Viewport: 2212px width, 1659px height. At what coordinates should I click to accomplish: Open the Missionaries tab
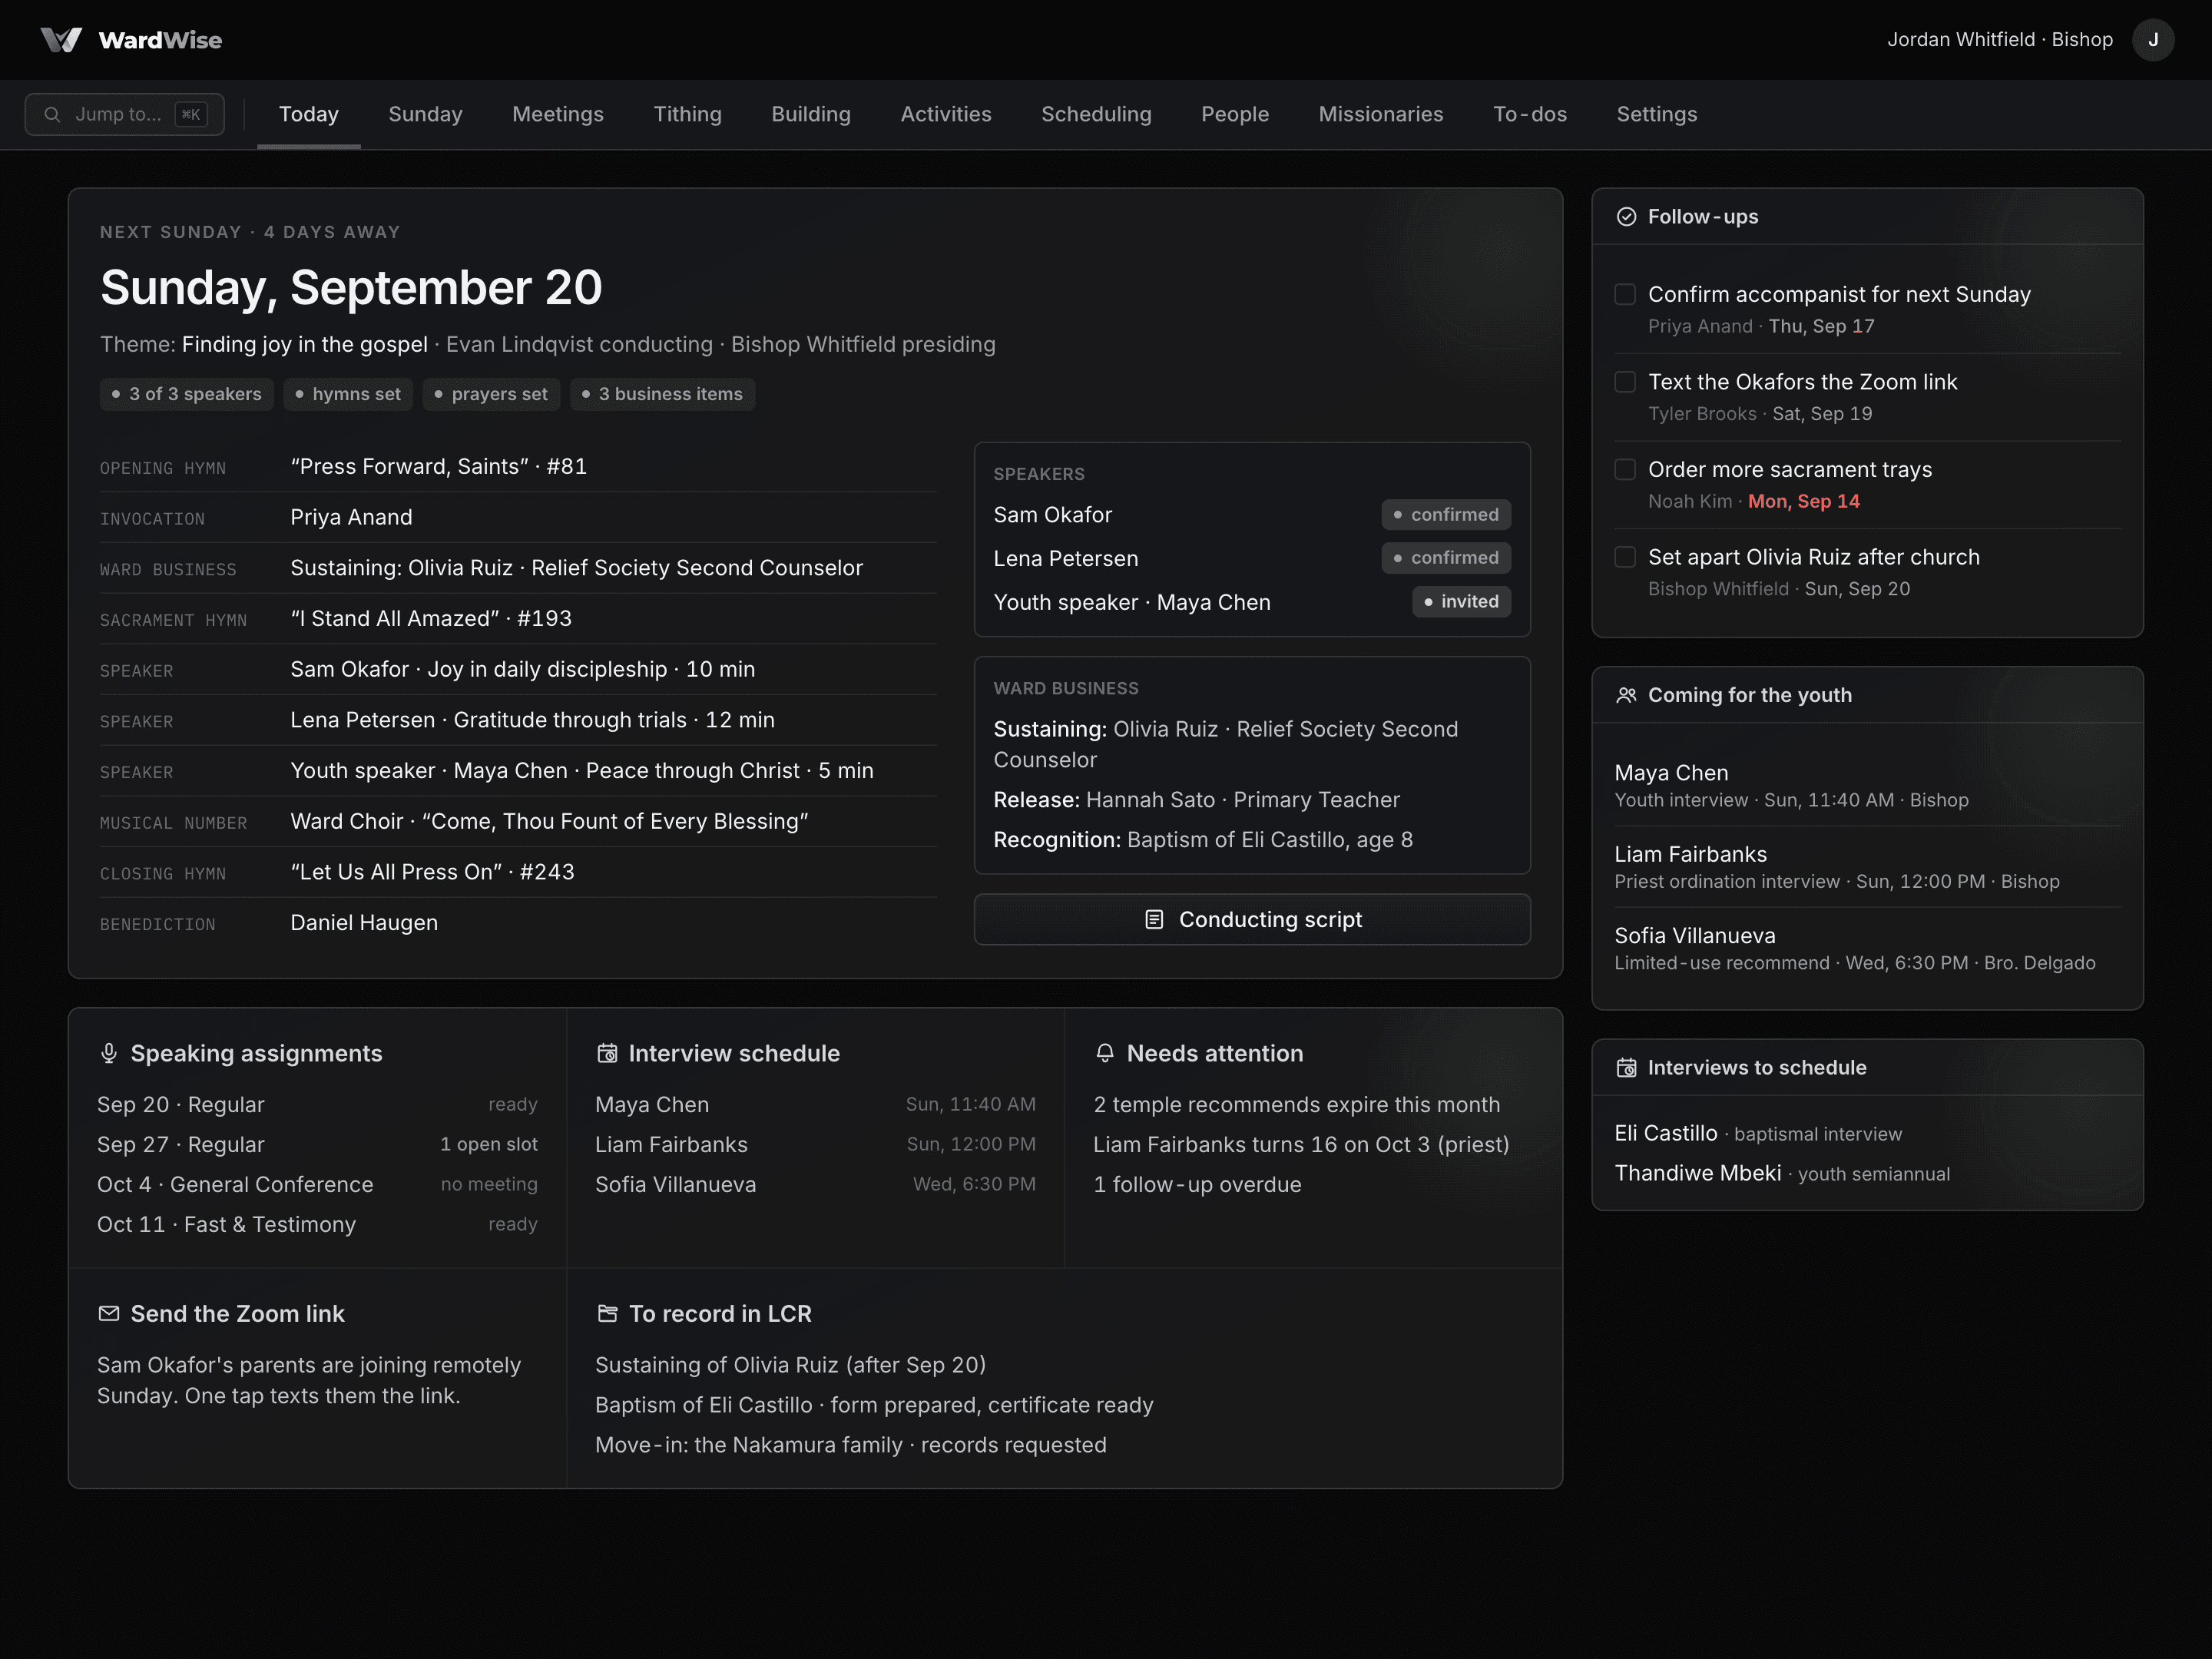coord(1380,114)
